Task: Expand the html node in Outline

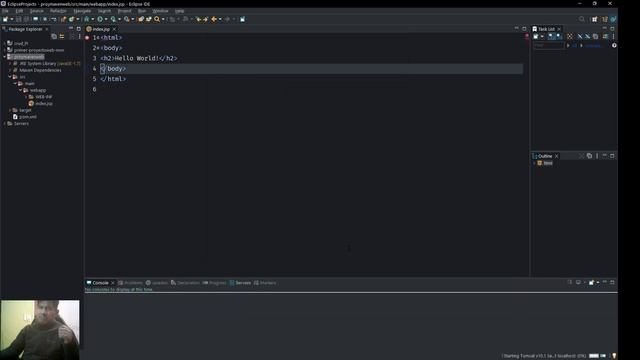Action: pos(534,163)
